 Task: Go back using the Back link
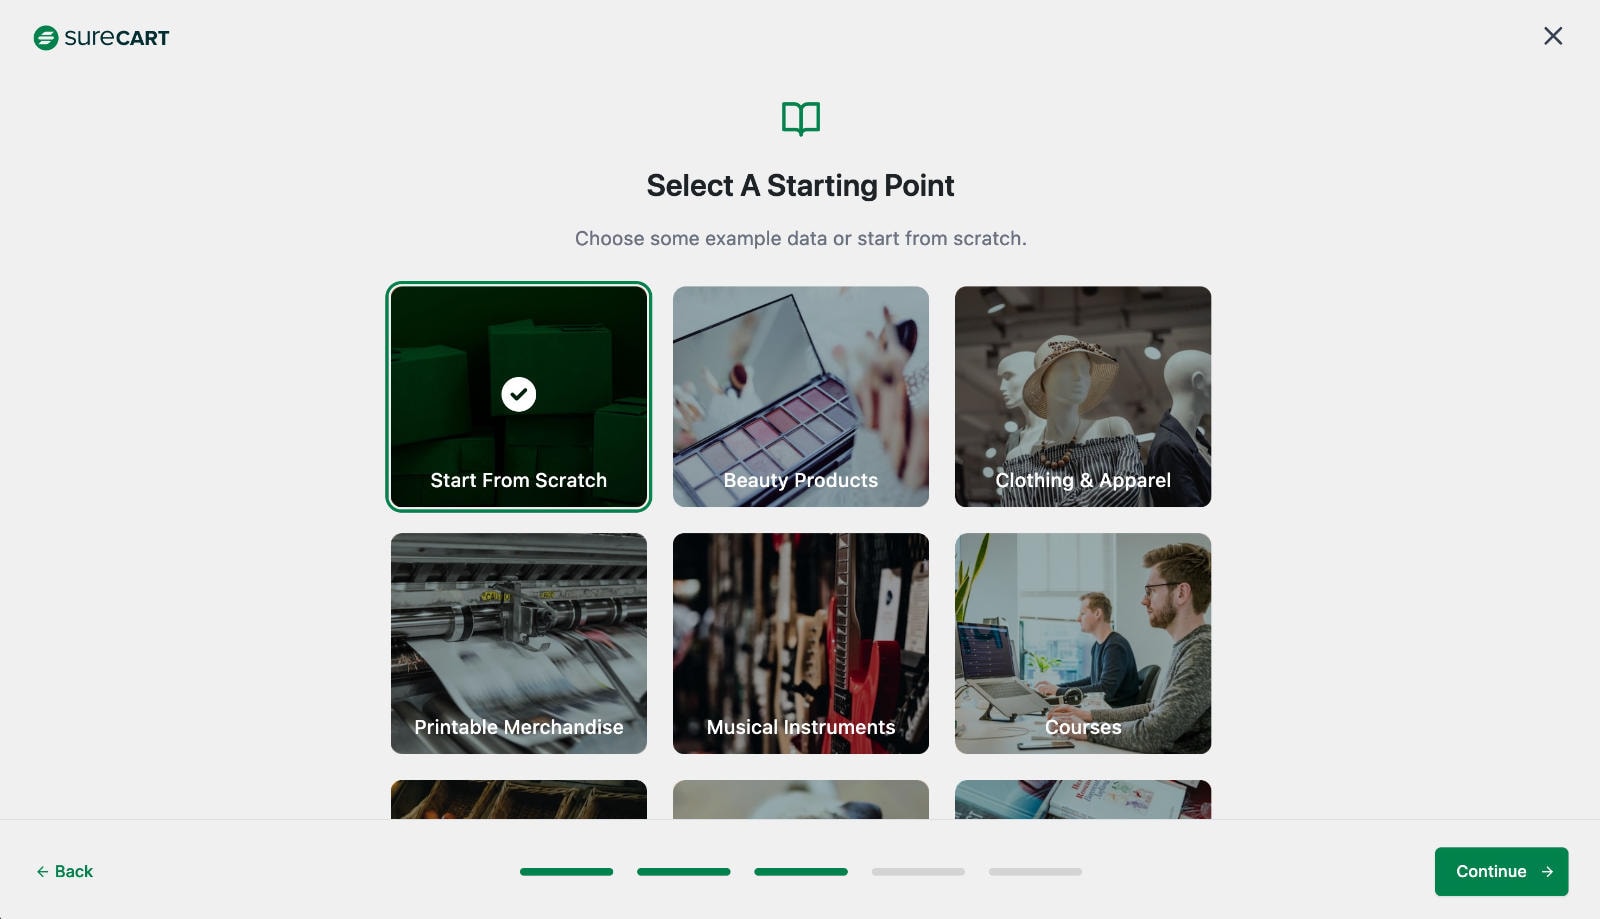click(x=65, y=872)
